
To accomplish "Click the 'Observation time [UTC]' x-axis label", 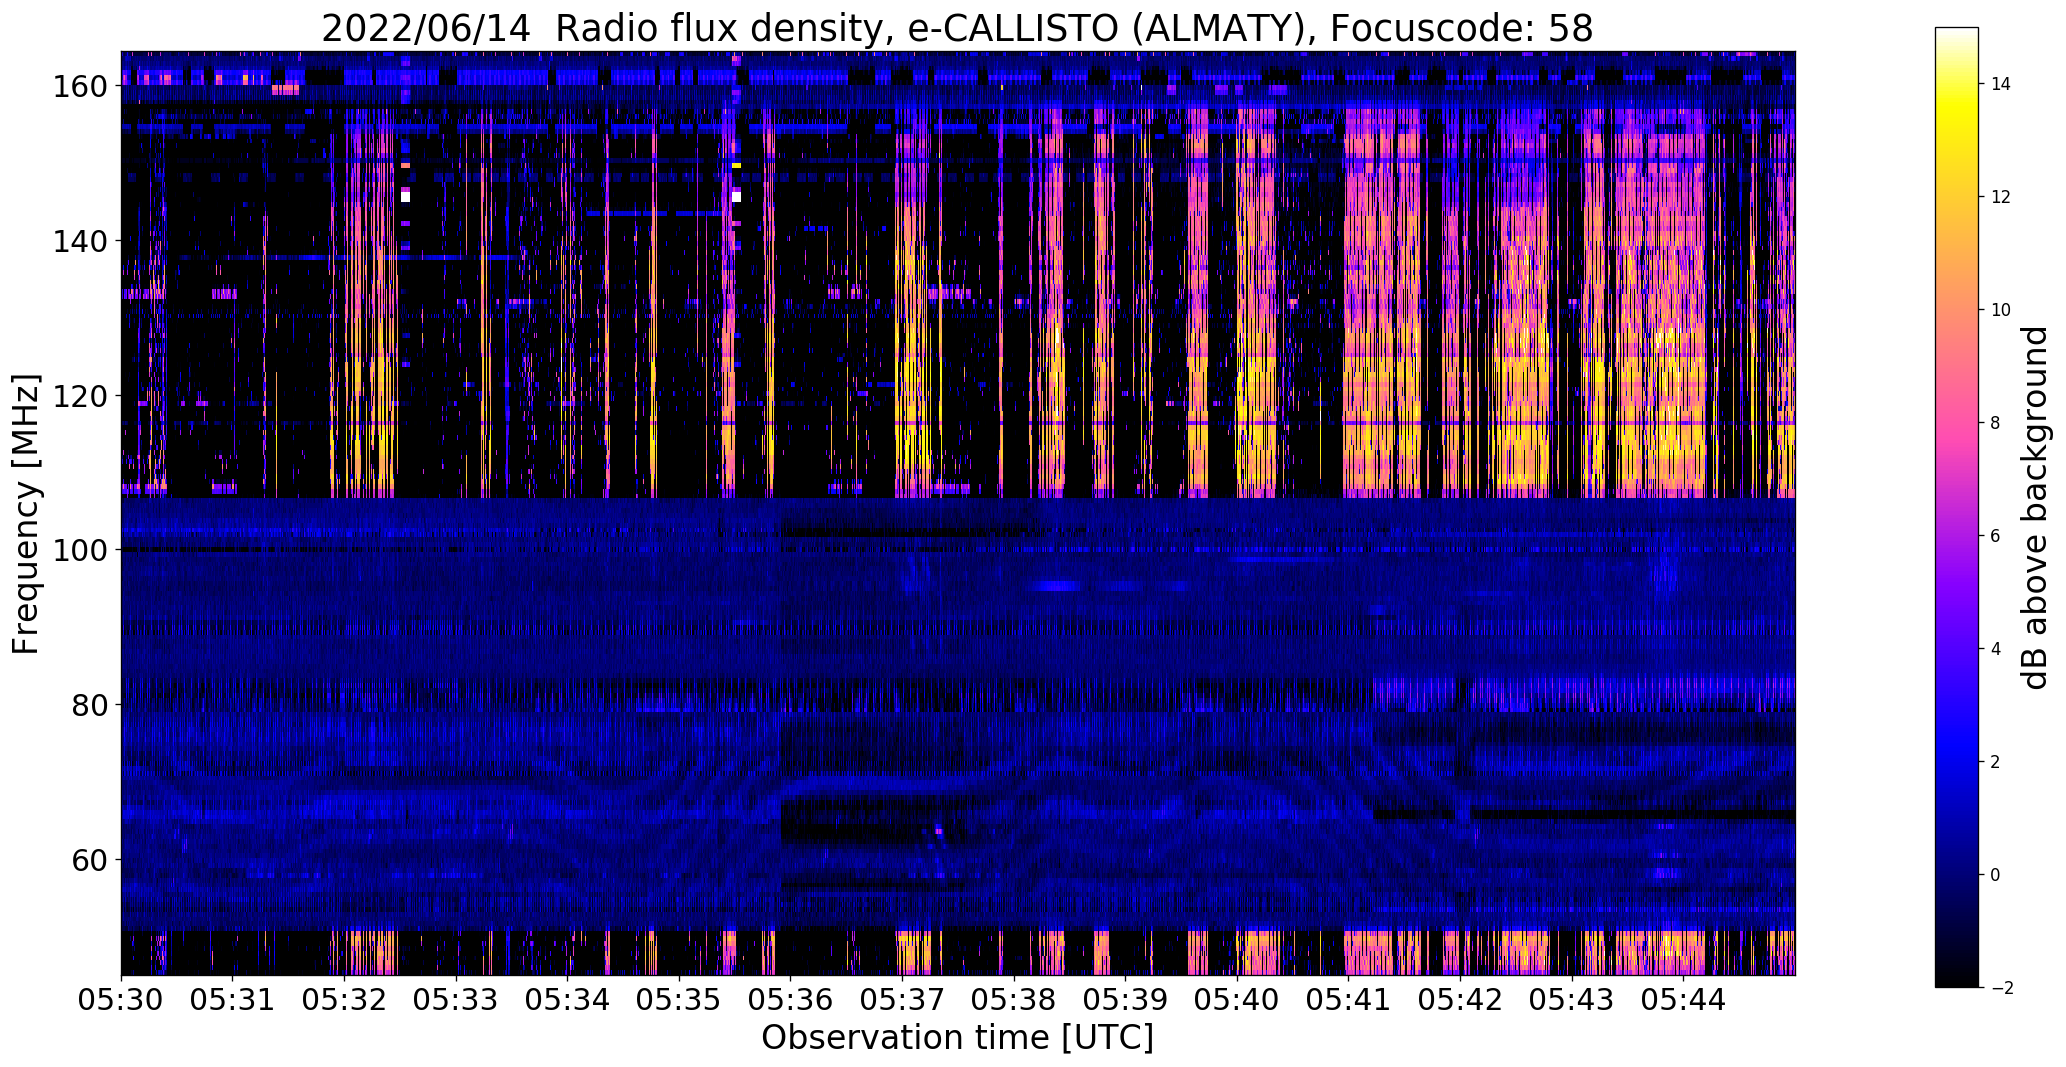I will [957, 1038].
